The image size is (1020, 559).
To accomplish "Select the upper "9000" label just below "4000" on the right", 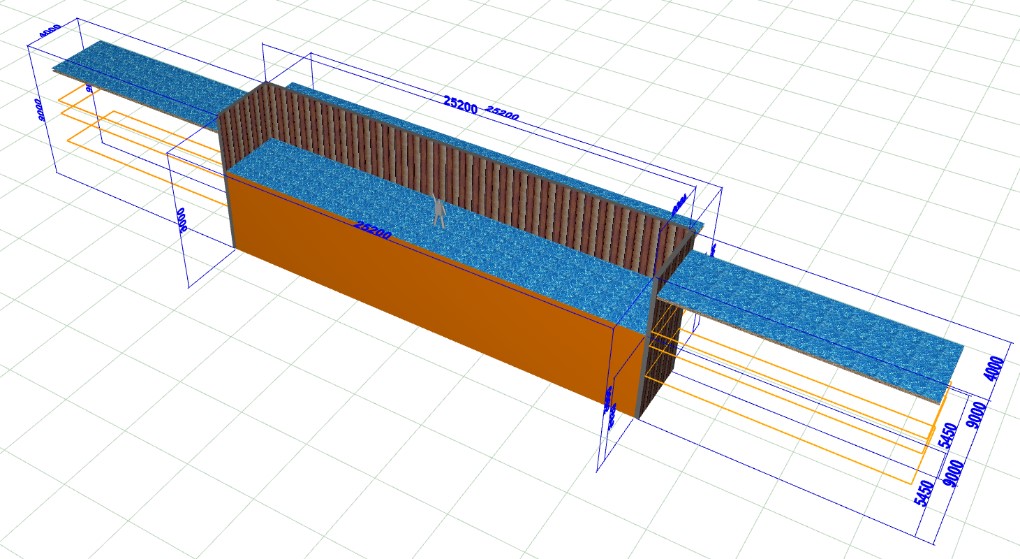I will 977,415.
